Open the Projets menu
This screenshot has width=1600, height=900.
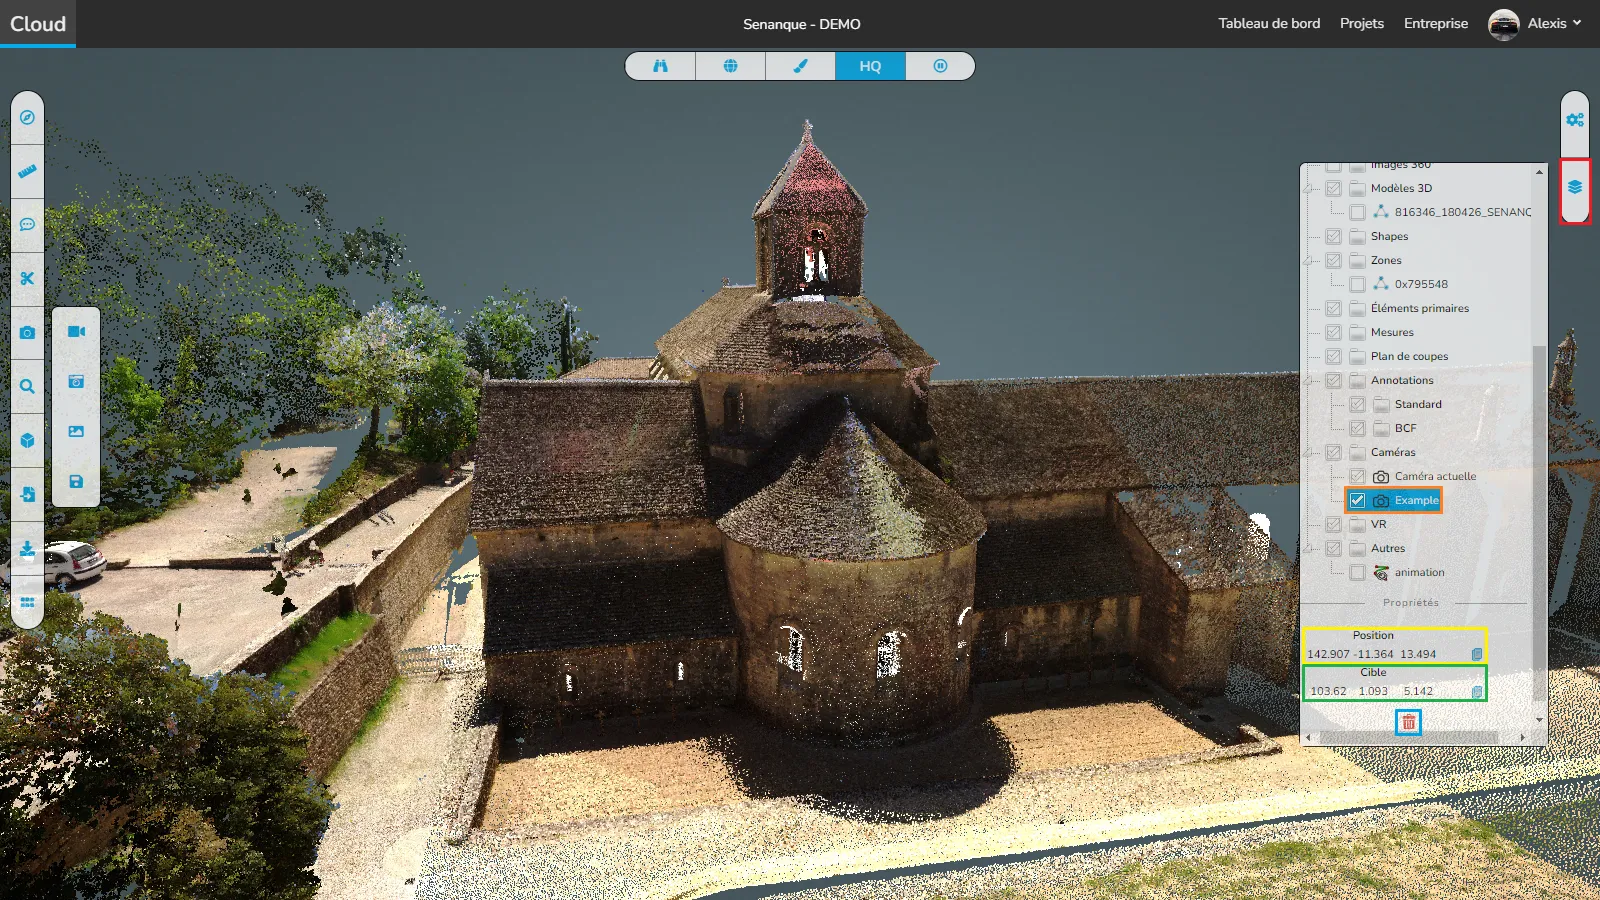[1362, 23]
